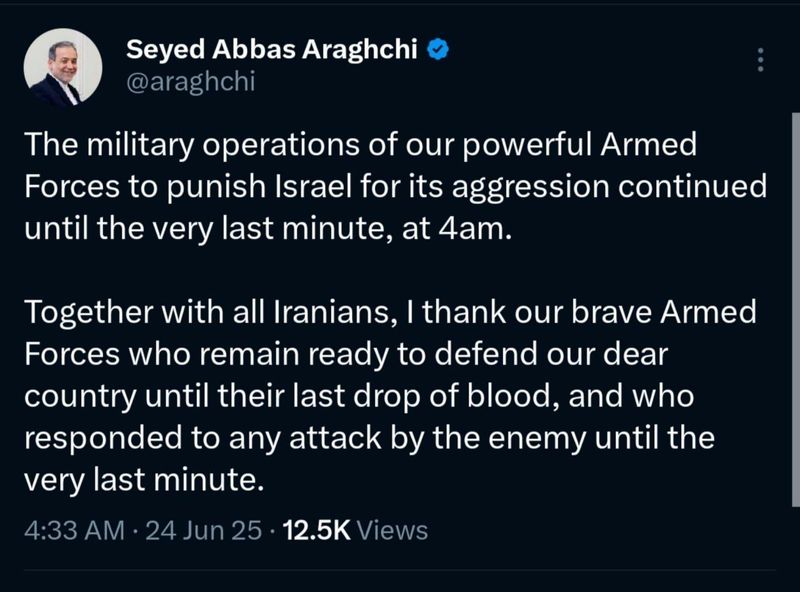
Task: Click the words 'very last minute.' ending the tweet
Action: tap(144, 480)
